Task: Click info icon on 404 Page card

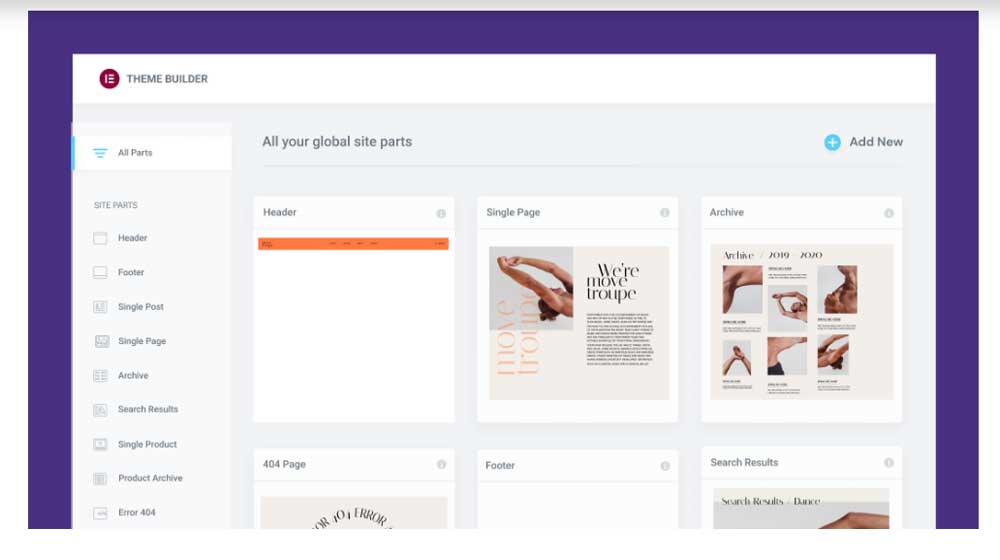Action: [441, 465]
